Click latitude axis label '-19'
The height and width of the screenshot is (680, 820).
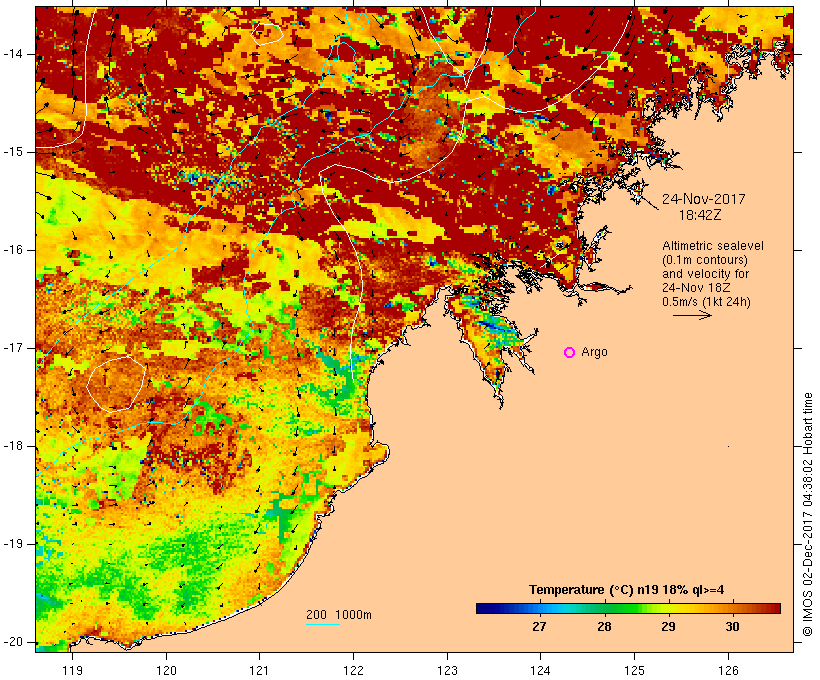click(x=13, y=544)
